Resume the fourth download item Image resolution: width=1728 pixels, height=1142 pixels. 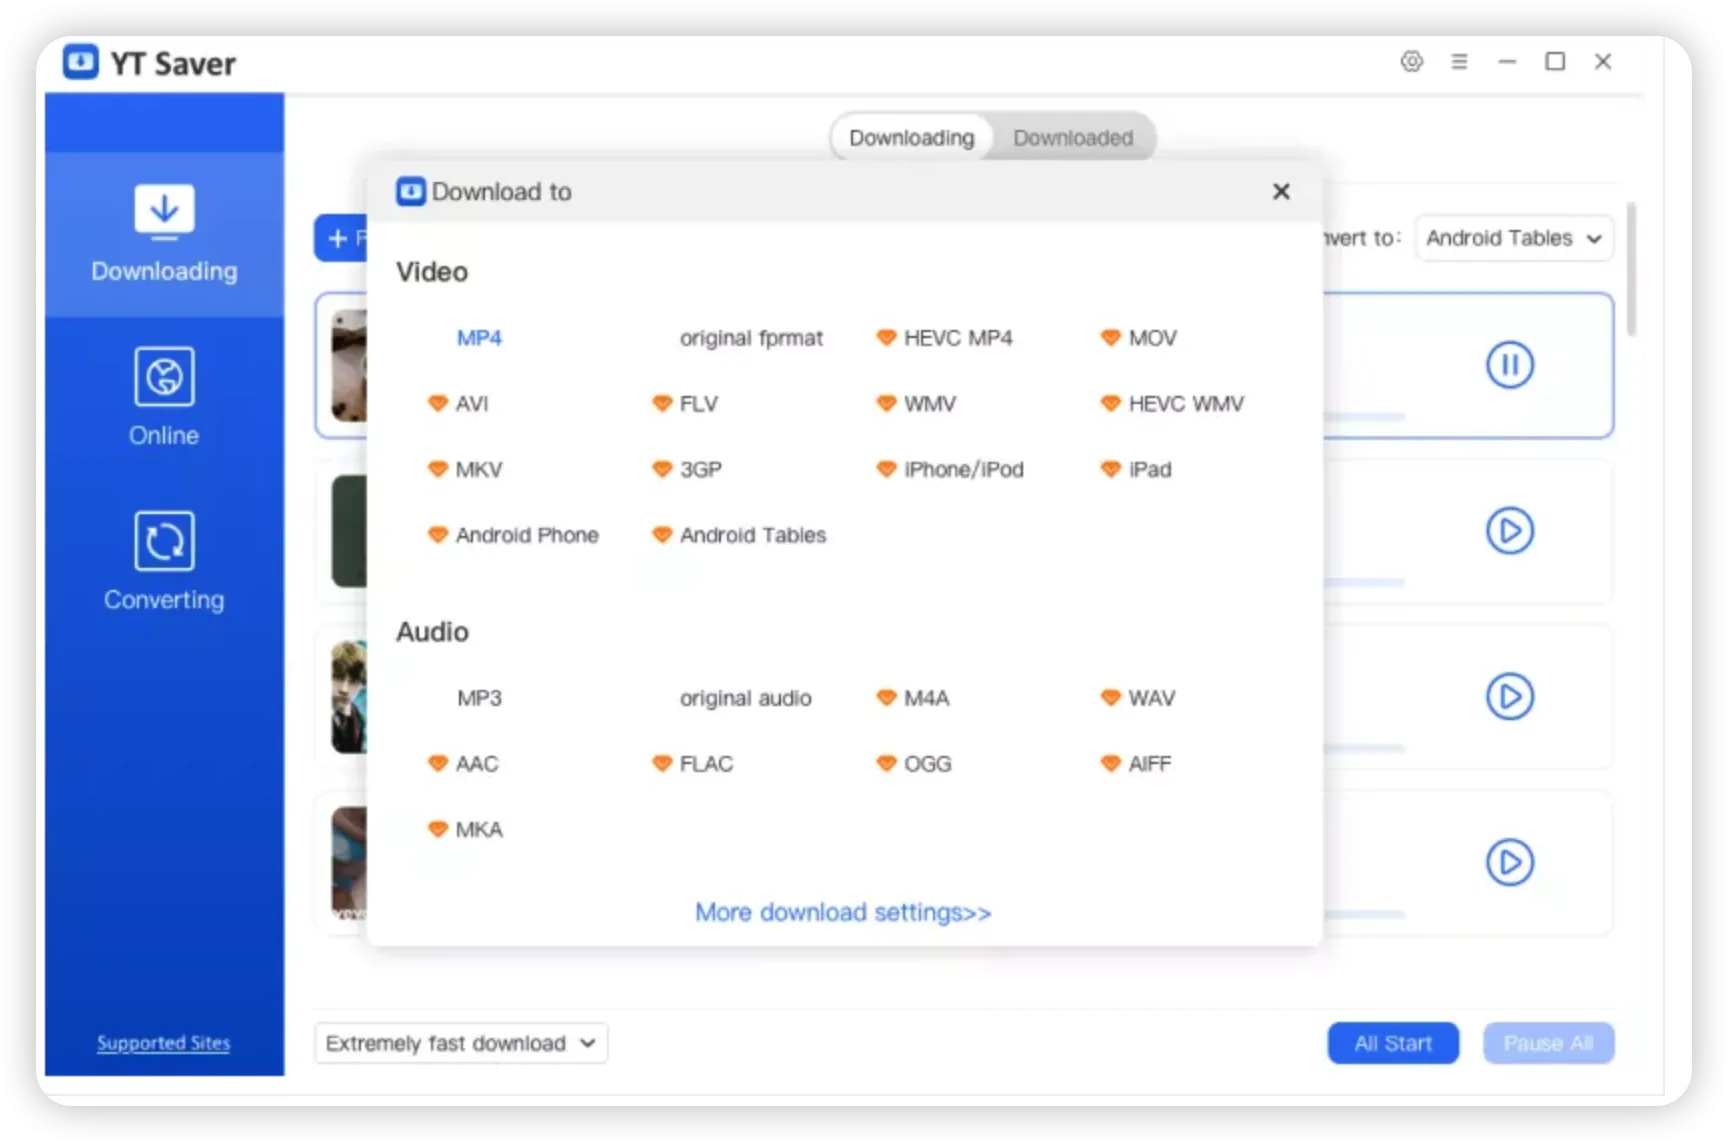point(1509,862)
